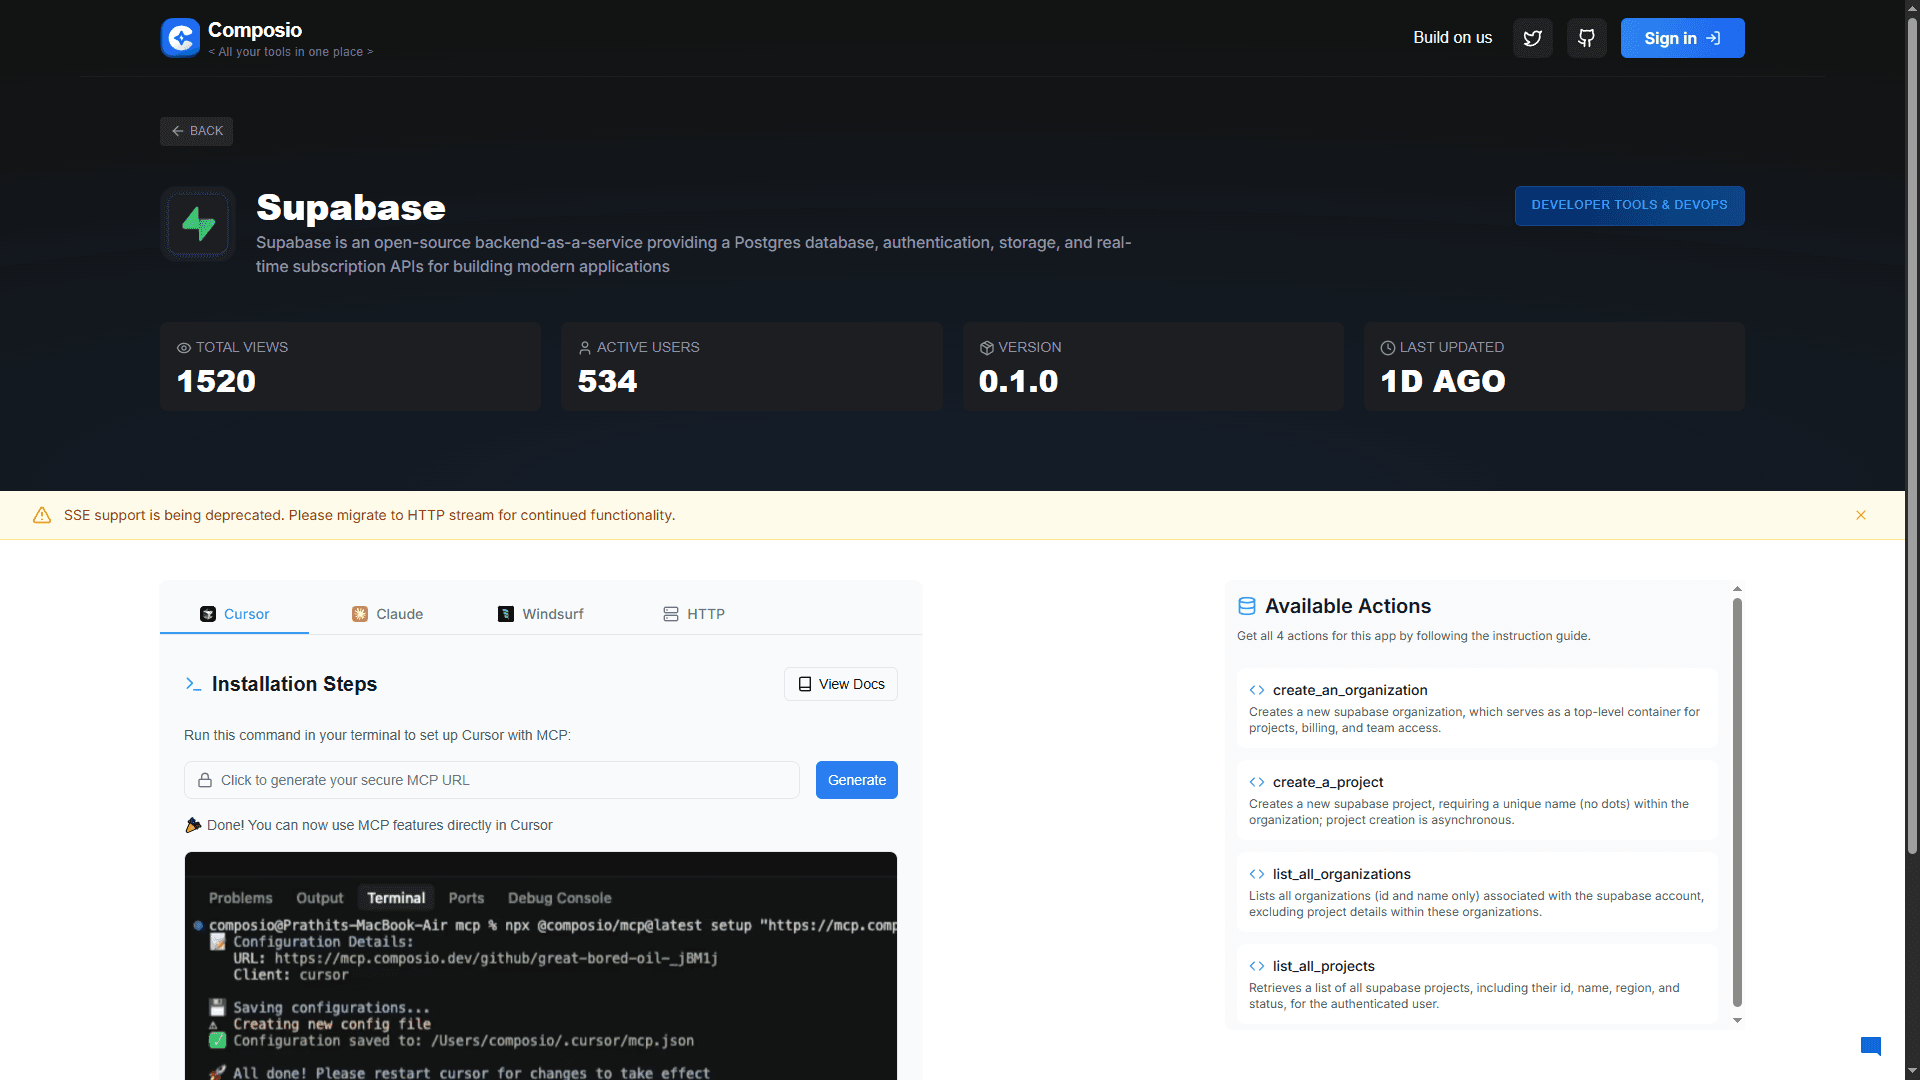Screen dimensions: 1920x1080
Task: Switch to the HTTP tab
Action: click(694, 613)
